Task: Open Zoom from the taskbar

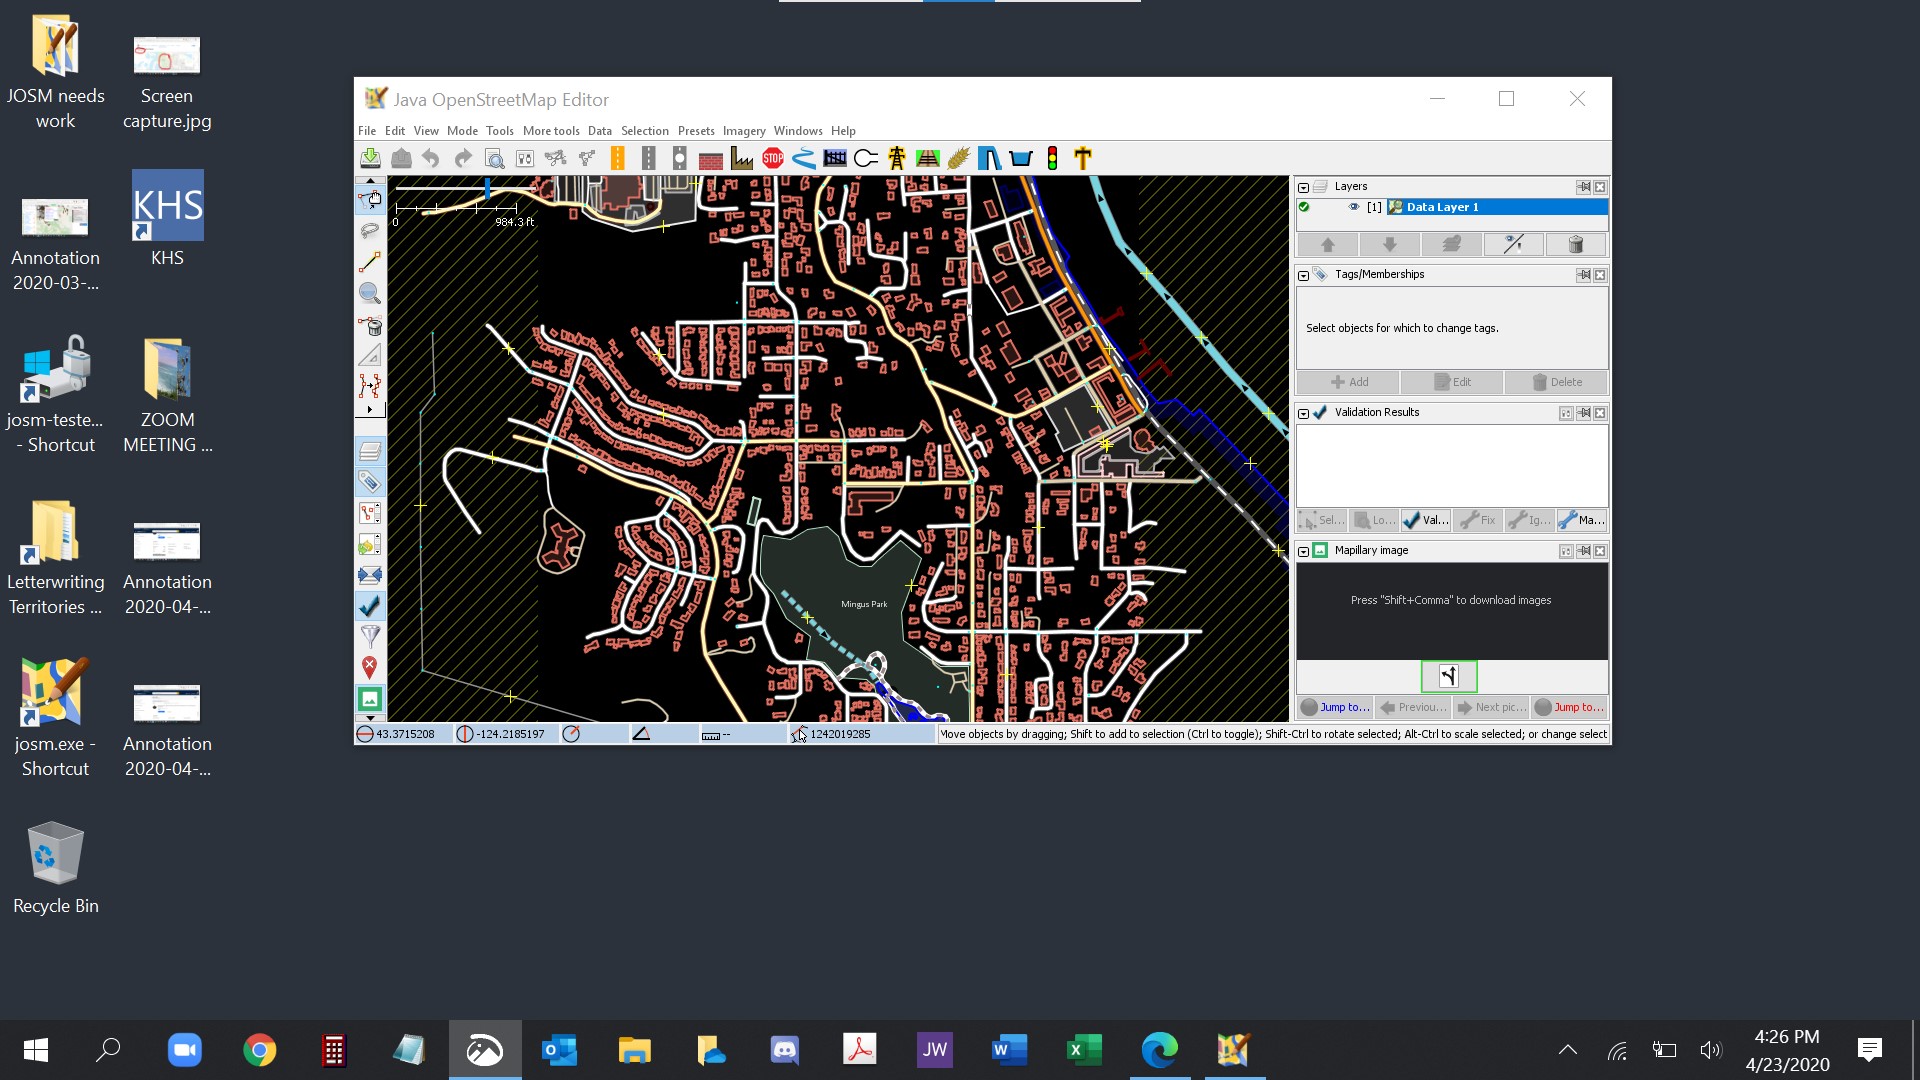Action: pos(185,1050)
